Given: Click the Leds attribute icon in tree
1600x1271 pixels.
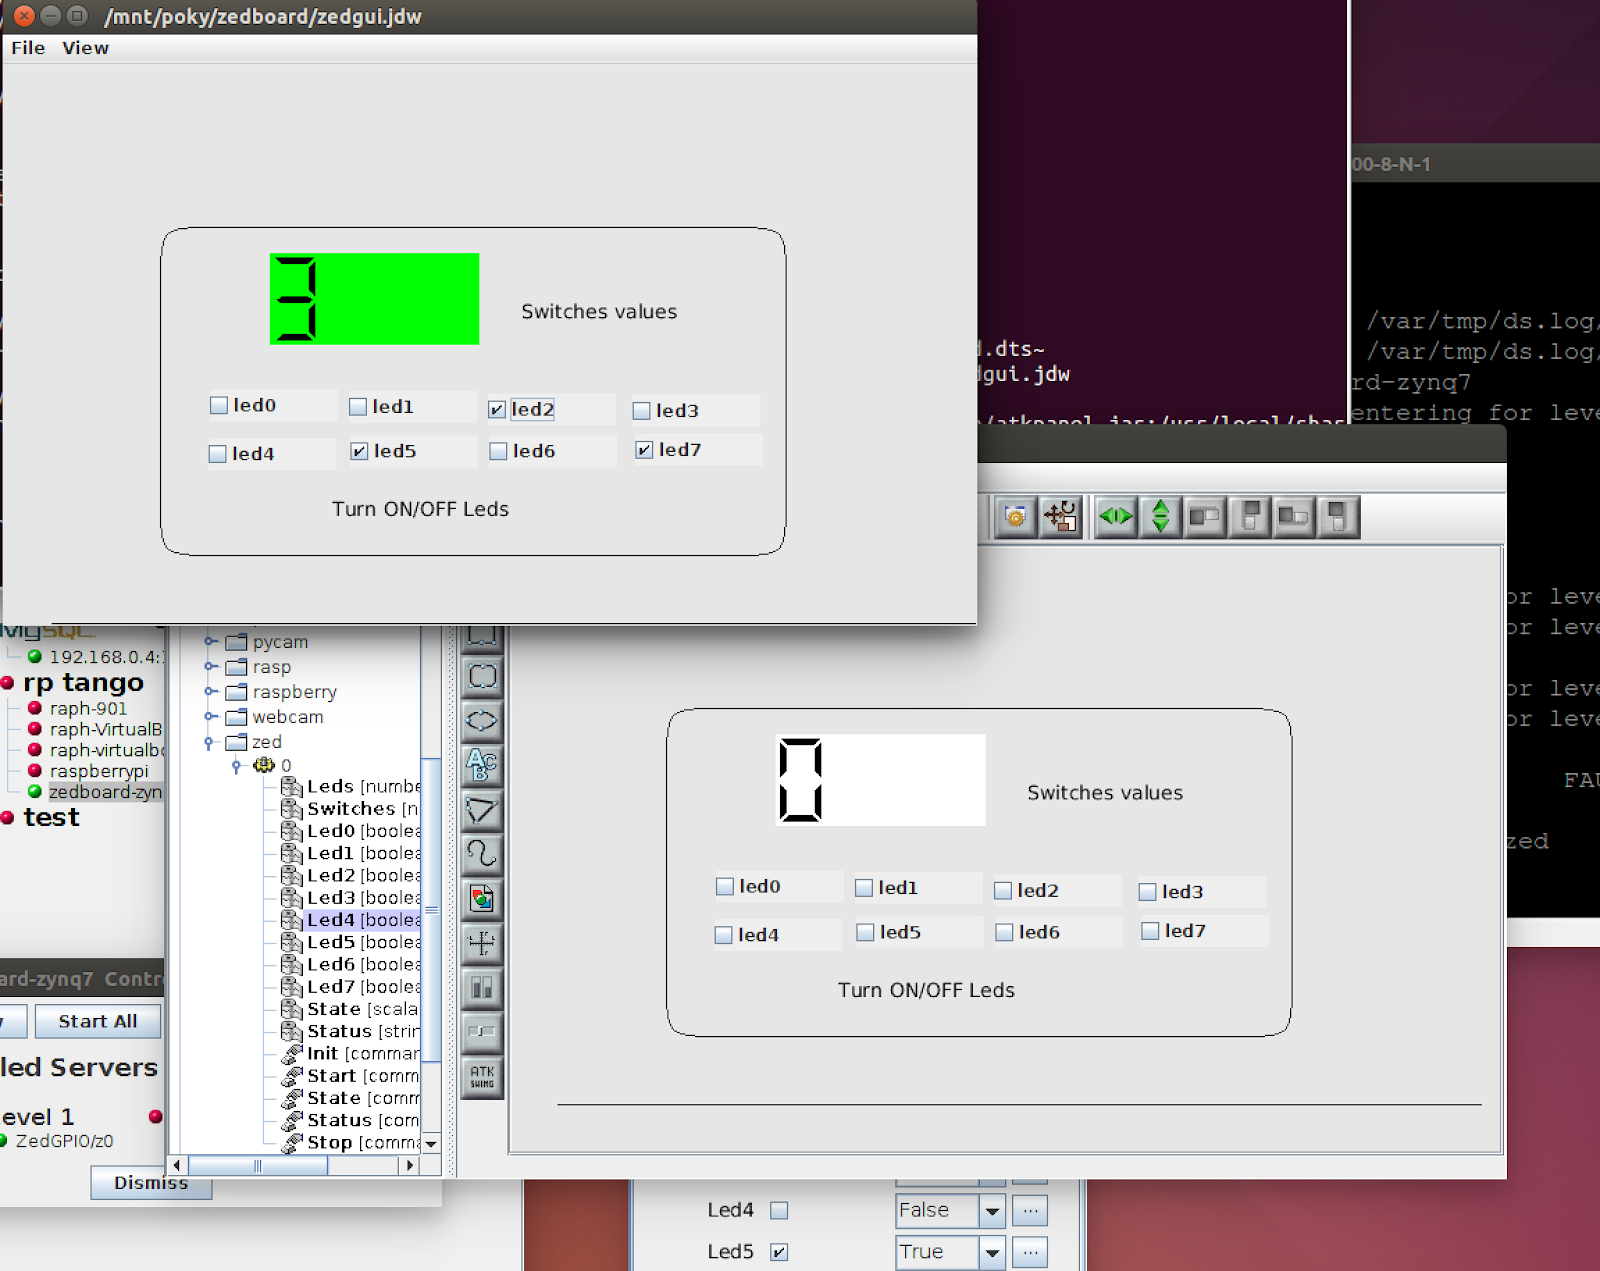Looking at the screenshot, I should coord(292,787).
